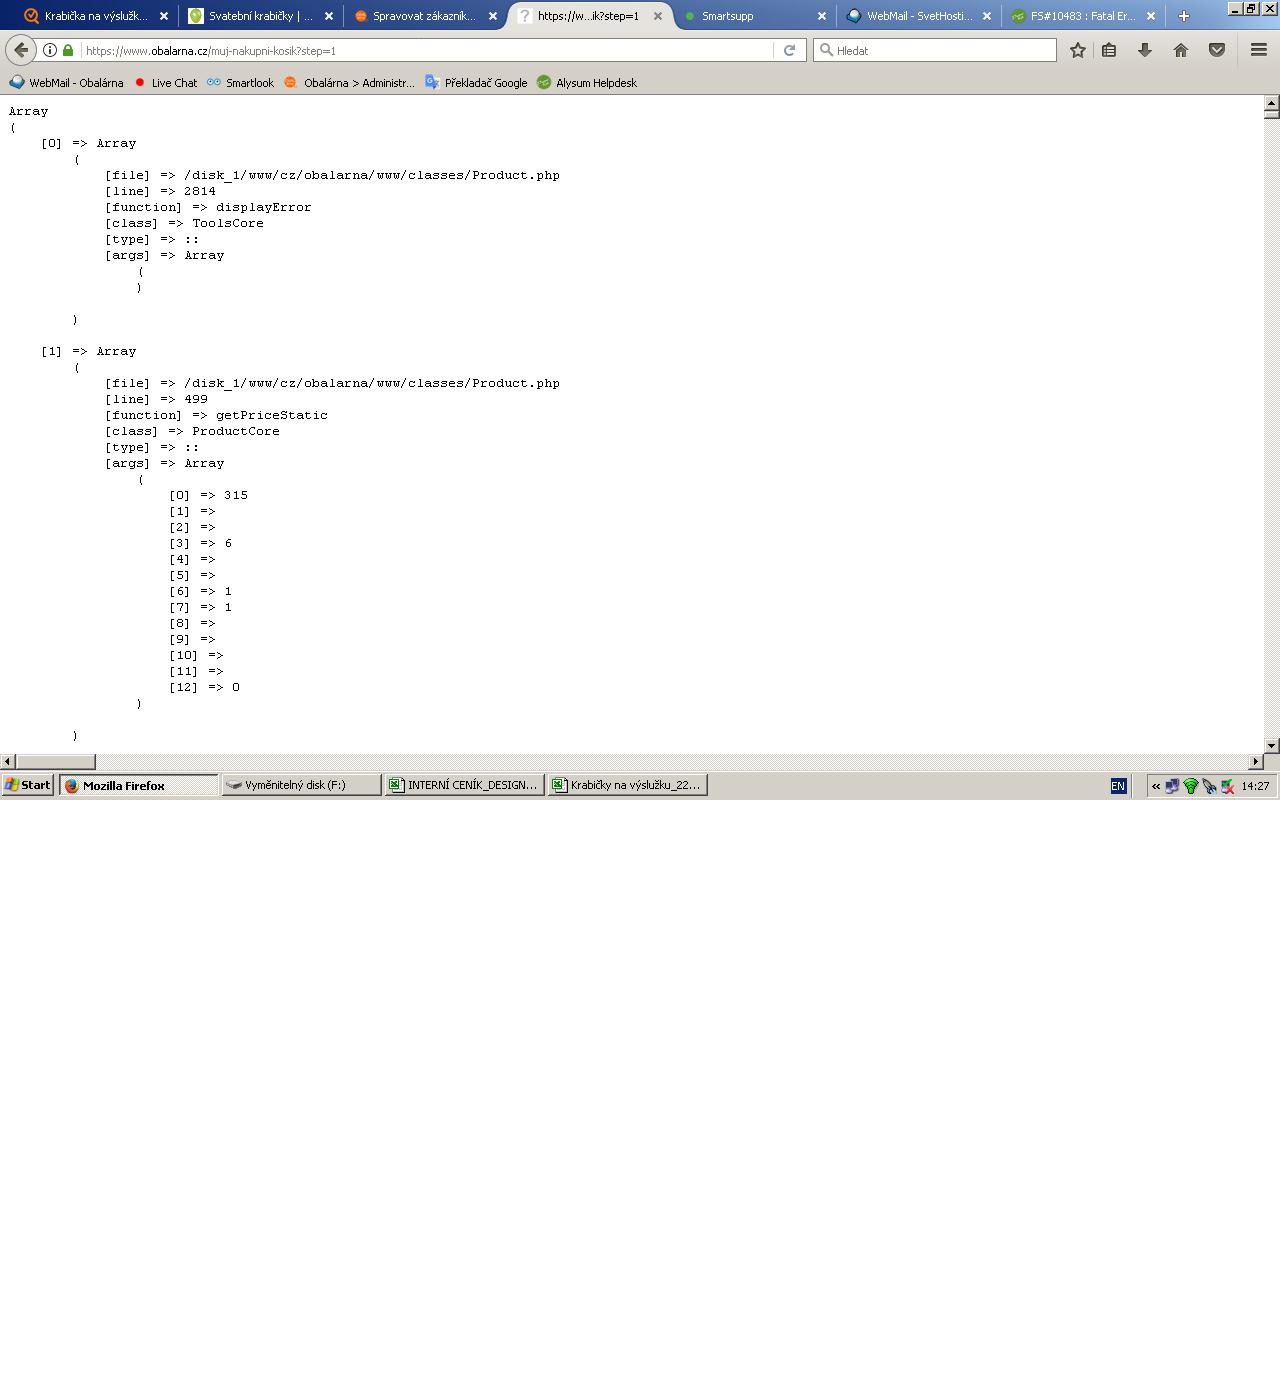
Task: Open 'INTERNÍ CENÍK_DESIGN...' Excel taskbar item
Action: click(x=465, y=785)
